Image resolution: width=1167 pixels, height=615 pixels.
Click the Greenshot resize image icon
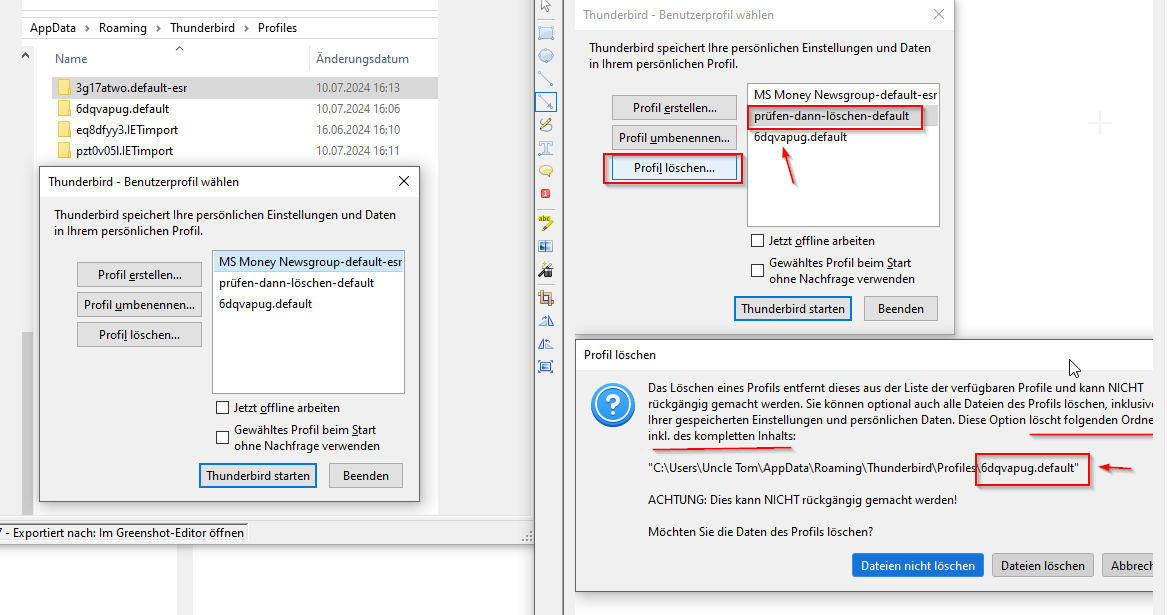pos(546,367)
